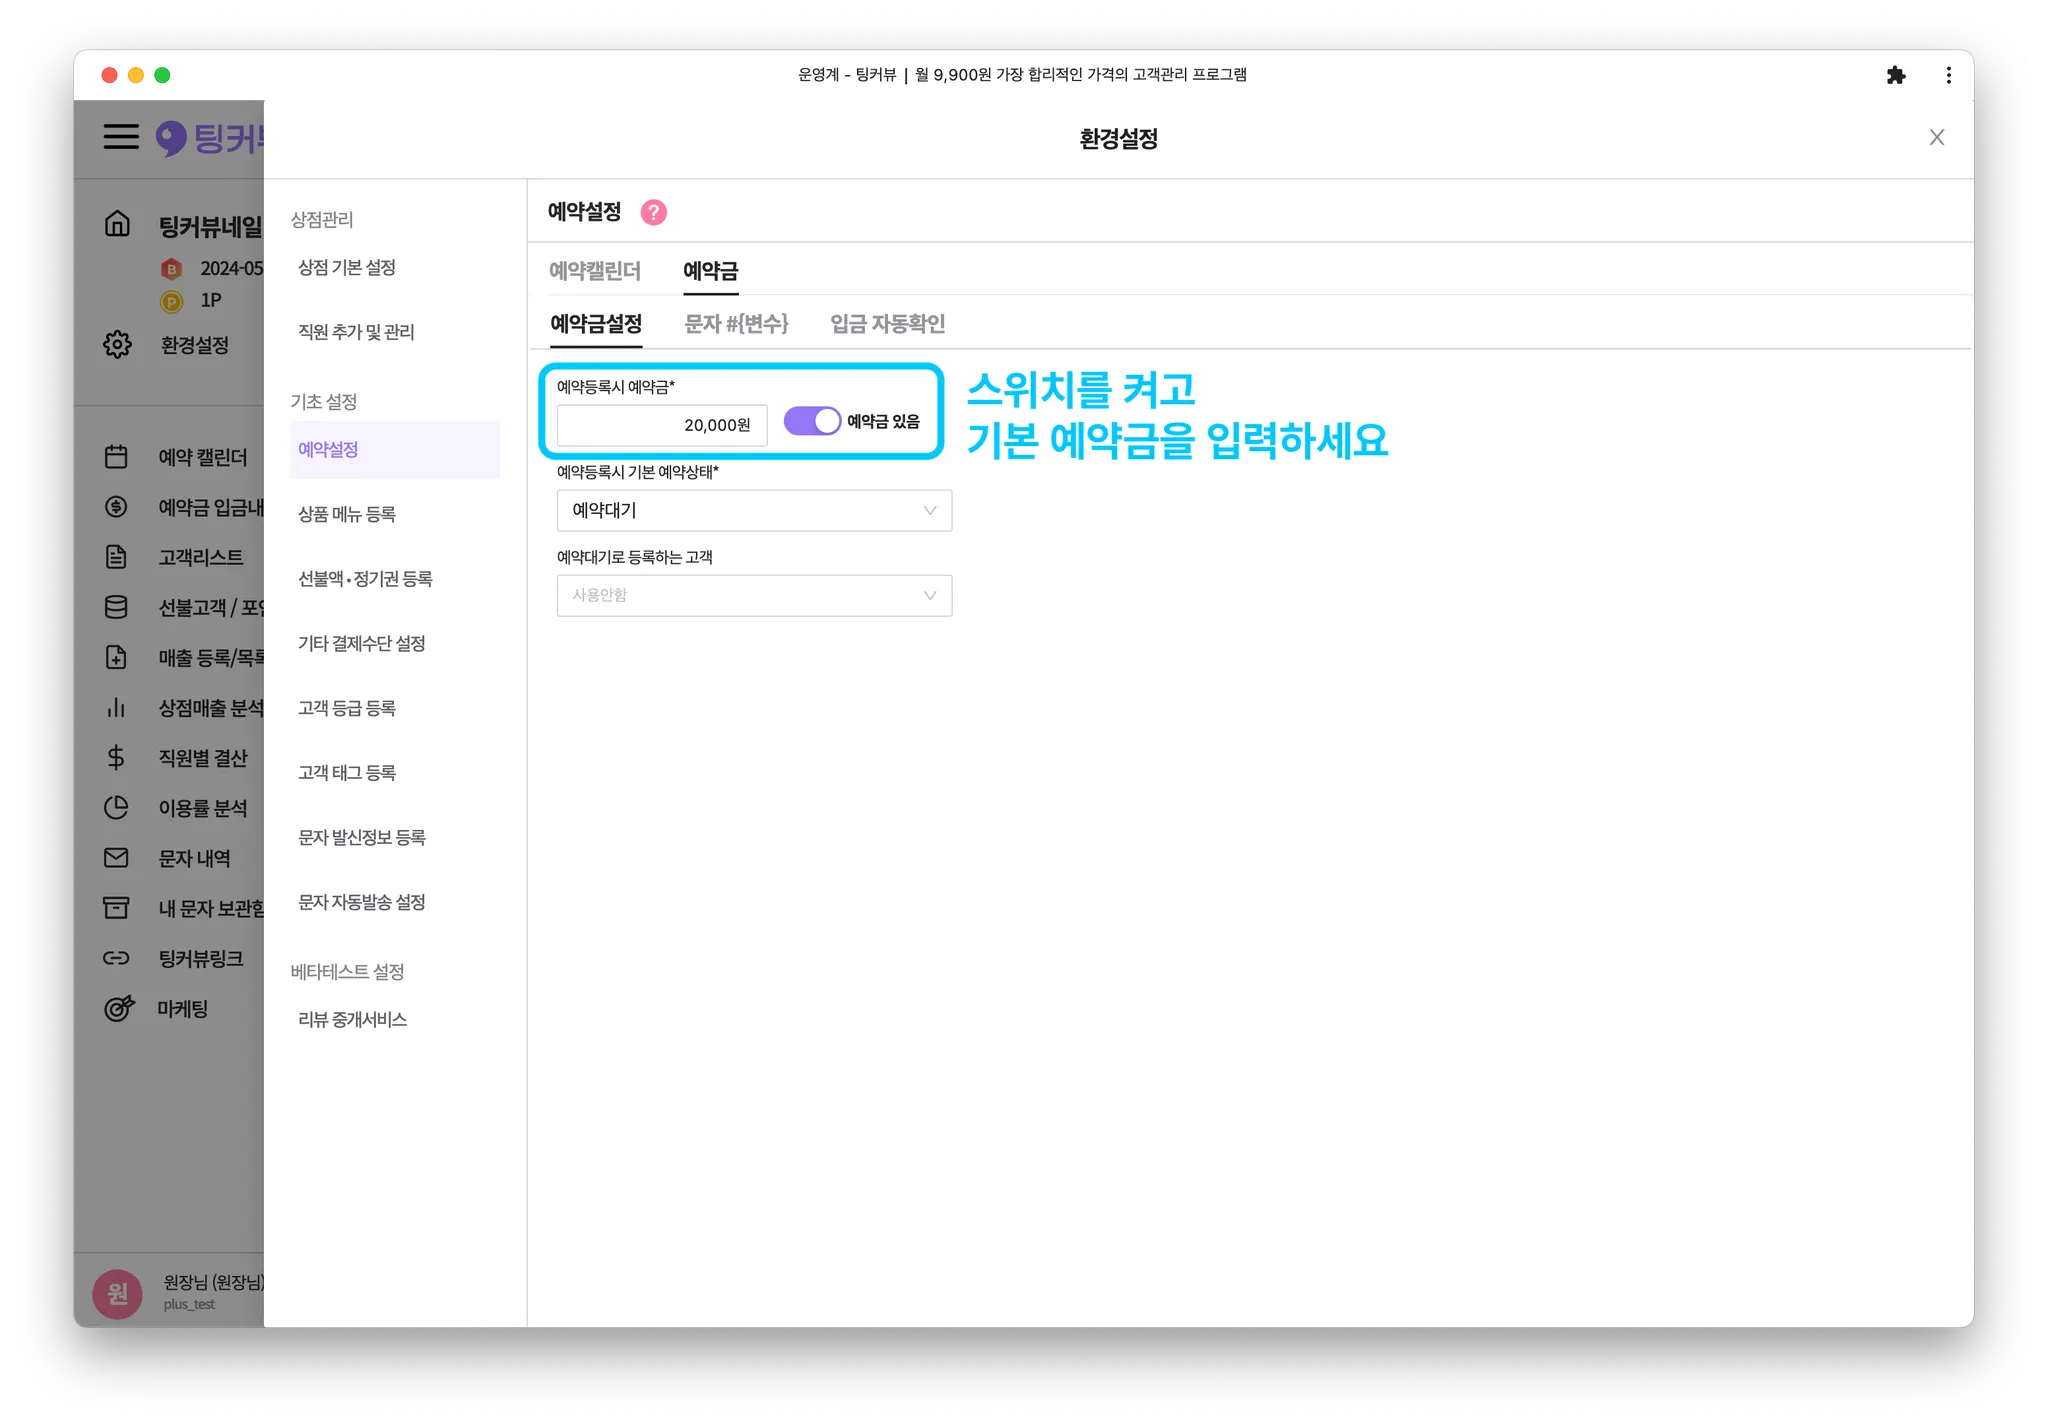Open browser three-dot menu
This screenshot has height=1425, width=2048.
pyautogui.click(x=1948, y=75)
